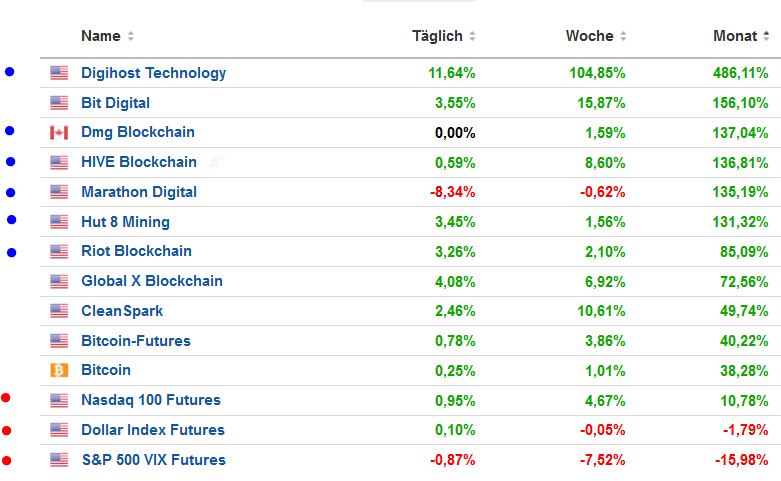Click the orange Bitcoin logo icon
The width and height of the screenshot is (781, 481).
tap(59, 371)
